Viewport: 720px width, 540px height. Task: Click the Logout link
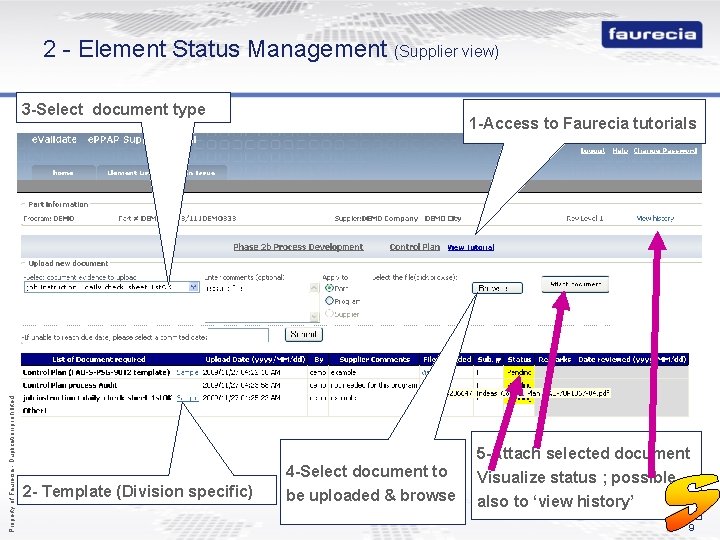tap(592, 151)
